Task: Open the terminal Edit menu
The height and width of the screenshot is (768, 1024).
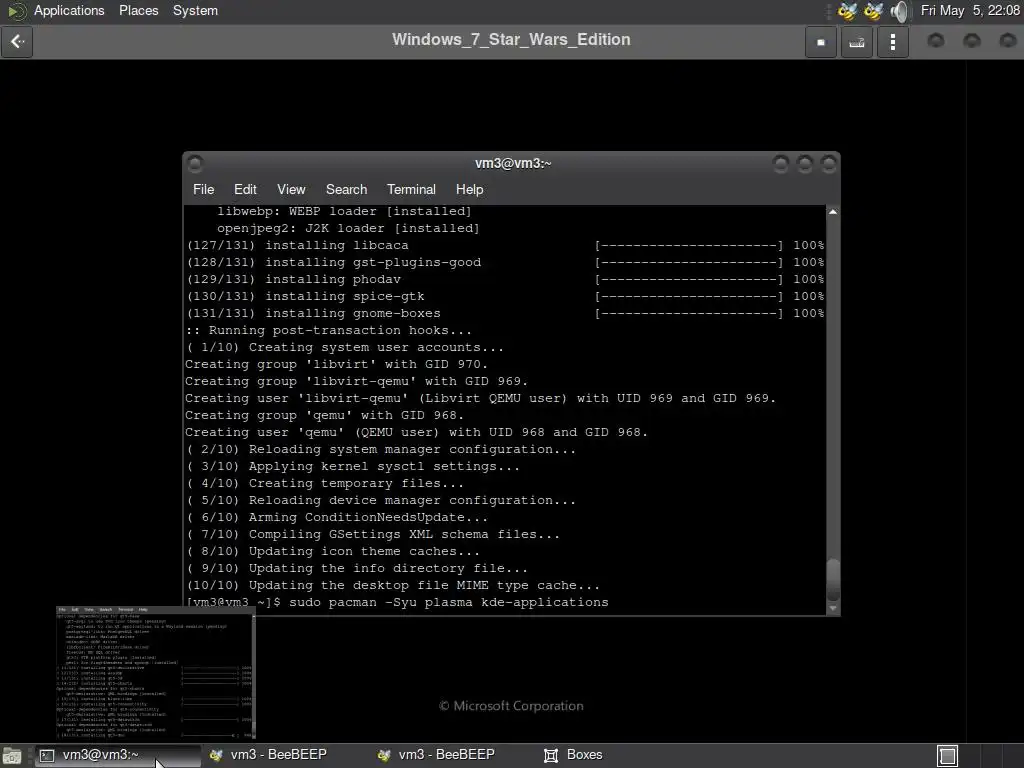Action: point(245,189)
